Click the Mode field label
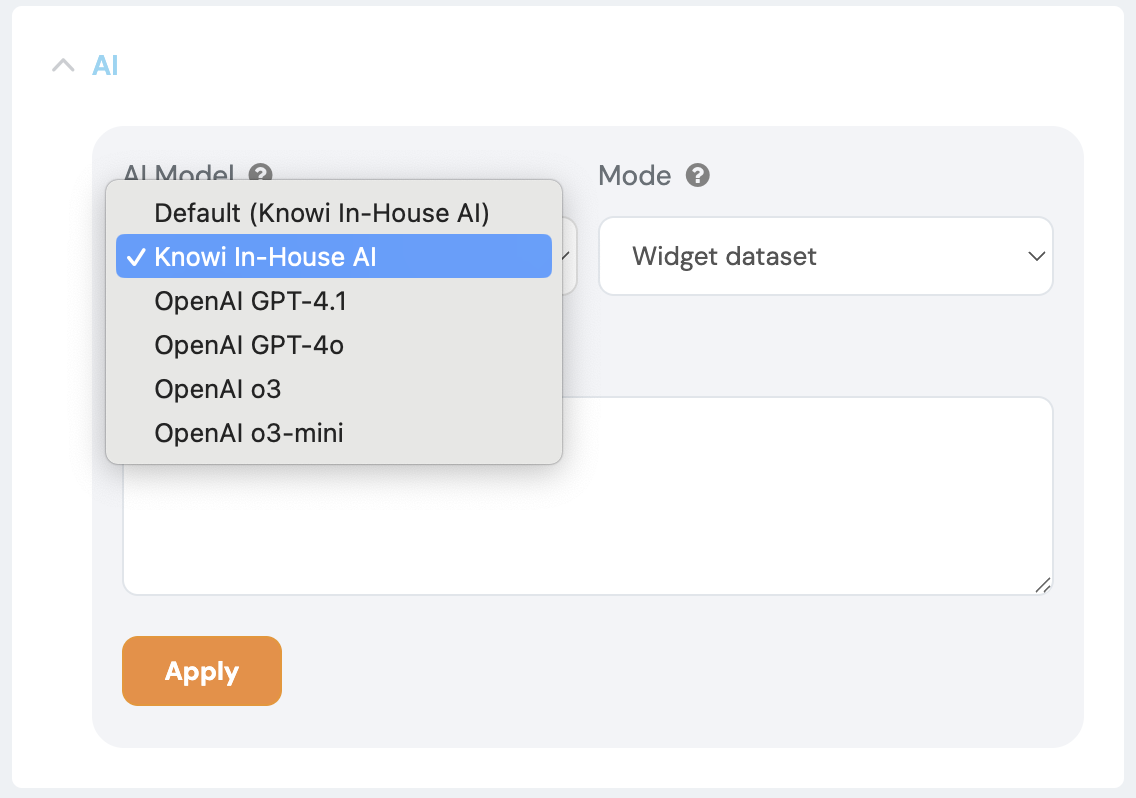 (634, 176)
